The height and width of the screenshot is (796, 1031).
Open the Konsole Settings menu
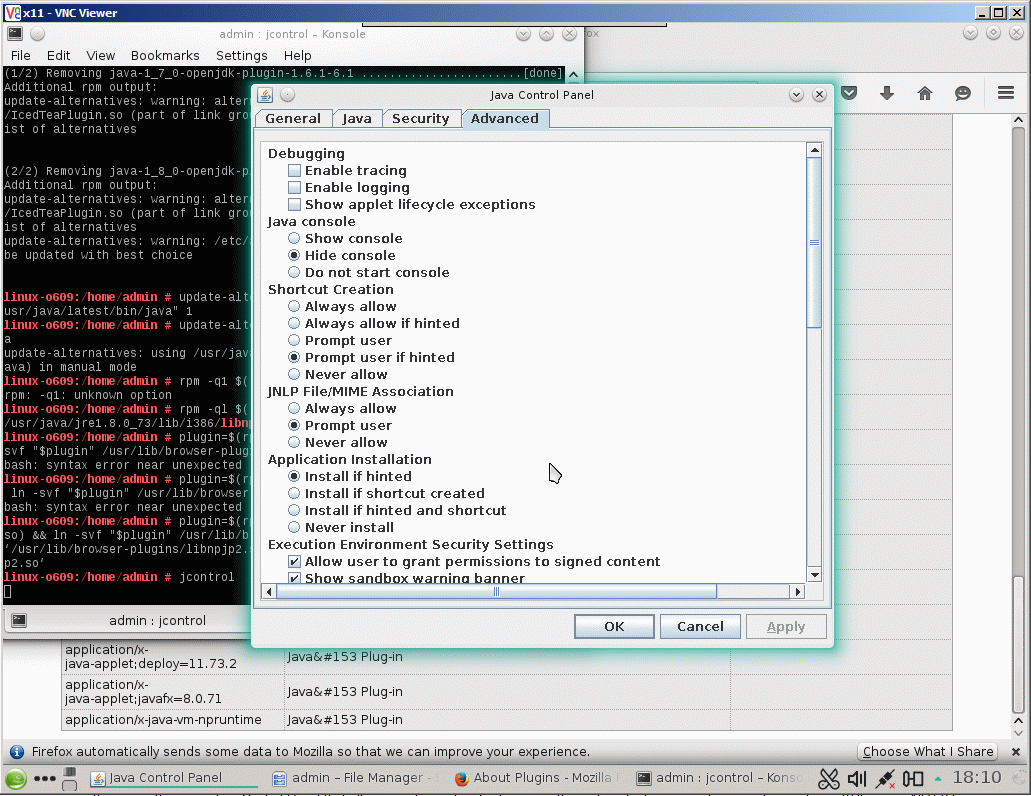pyautogui.click(x=242, y=56)
